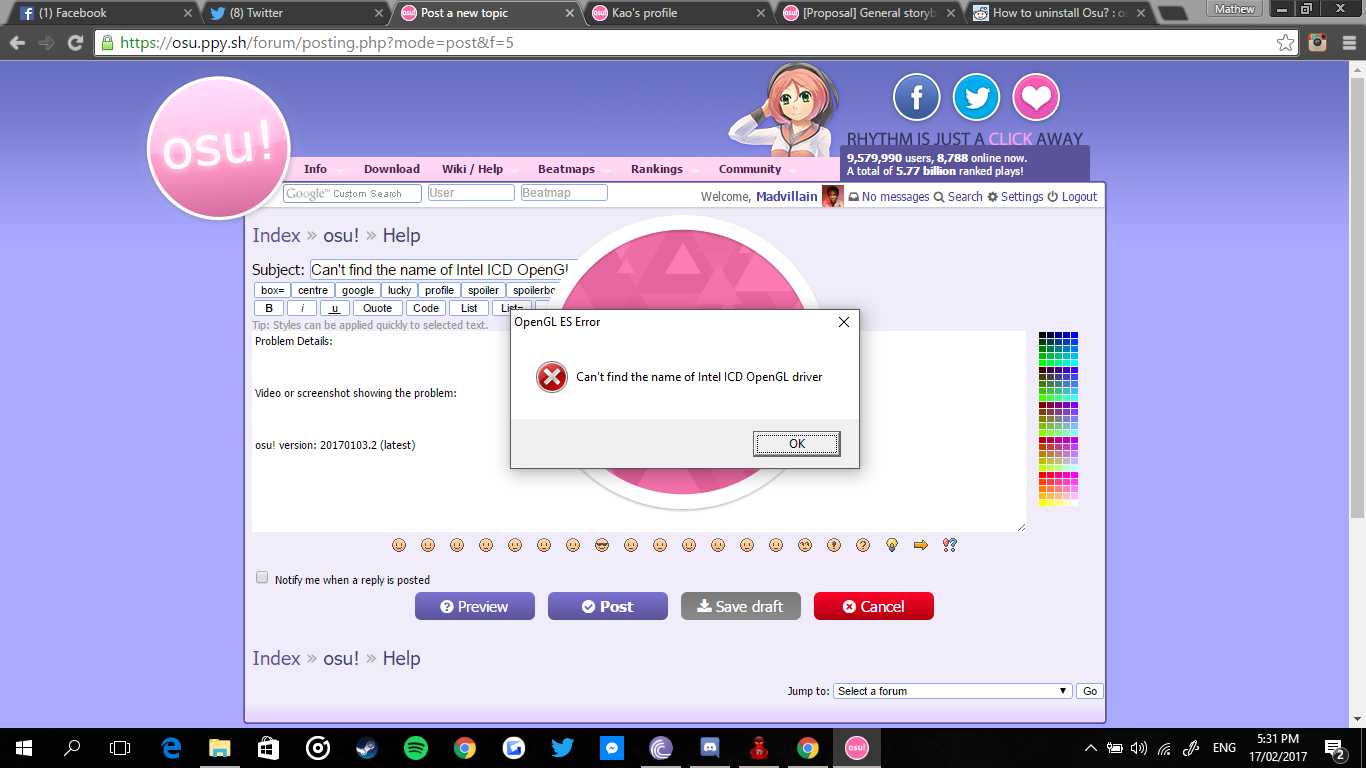Apply underline with the u button
This screenshot has height=768, width=1366.
click(x=335, y=308)
